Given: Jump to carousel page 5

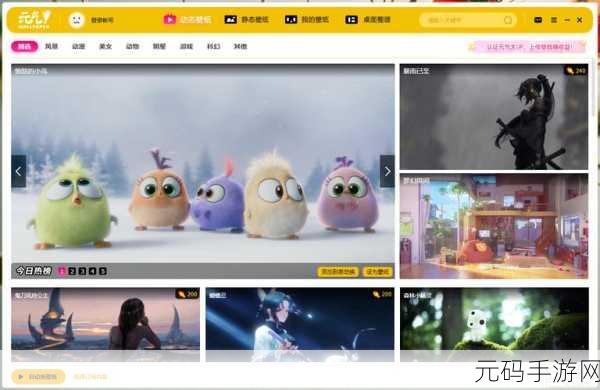Looking at the screenshot, I should tap(103, 271).
